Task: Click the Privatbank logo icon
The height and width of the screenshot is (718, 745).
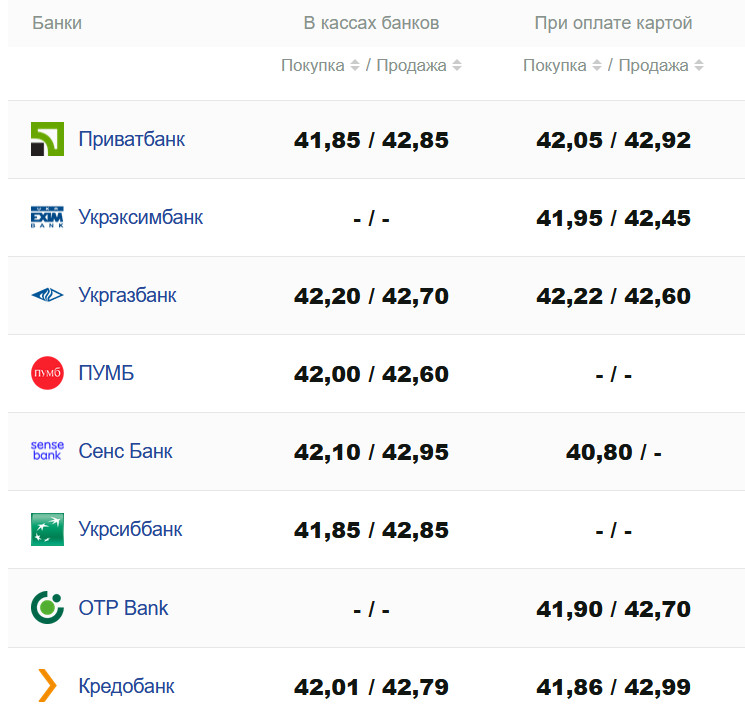Action: 47,139
